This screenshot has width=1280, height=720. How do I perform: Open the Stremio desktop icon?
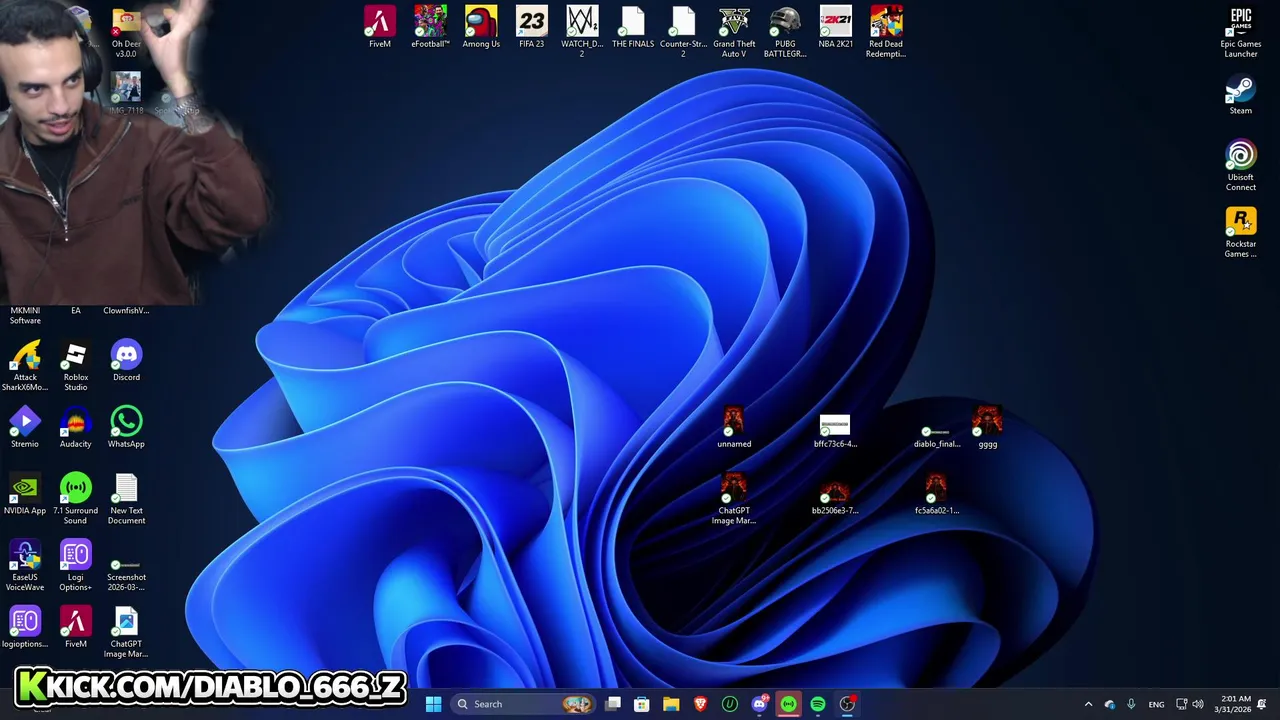[25, 428]
